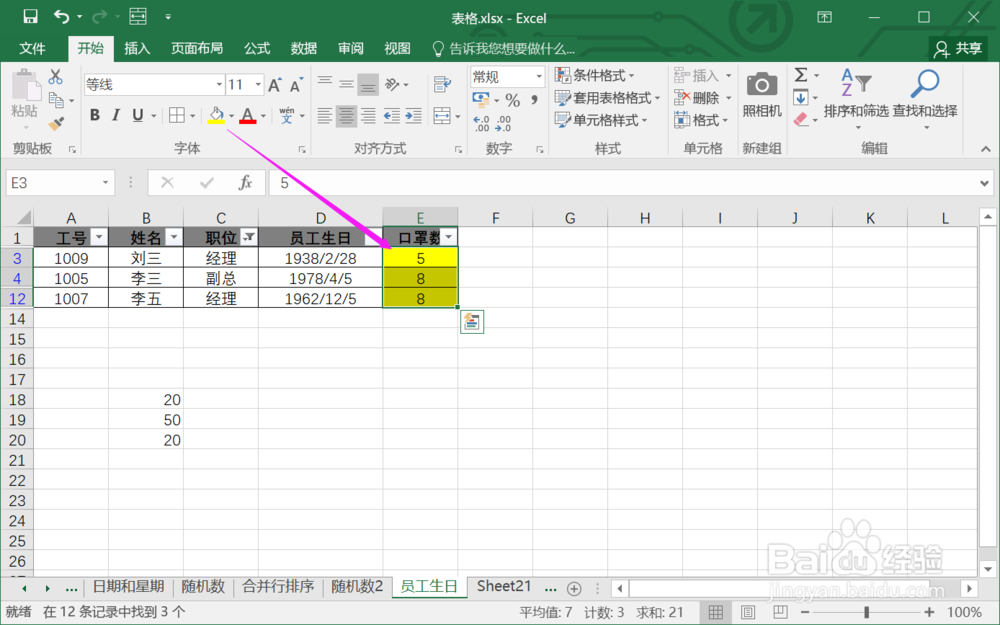Open filter dropdown on 口罩数 header

tap(448, 237)
